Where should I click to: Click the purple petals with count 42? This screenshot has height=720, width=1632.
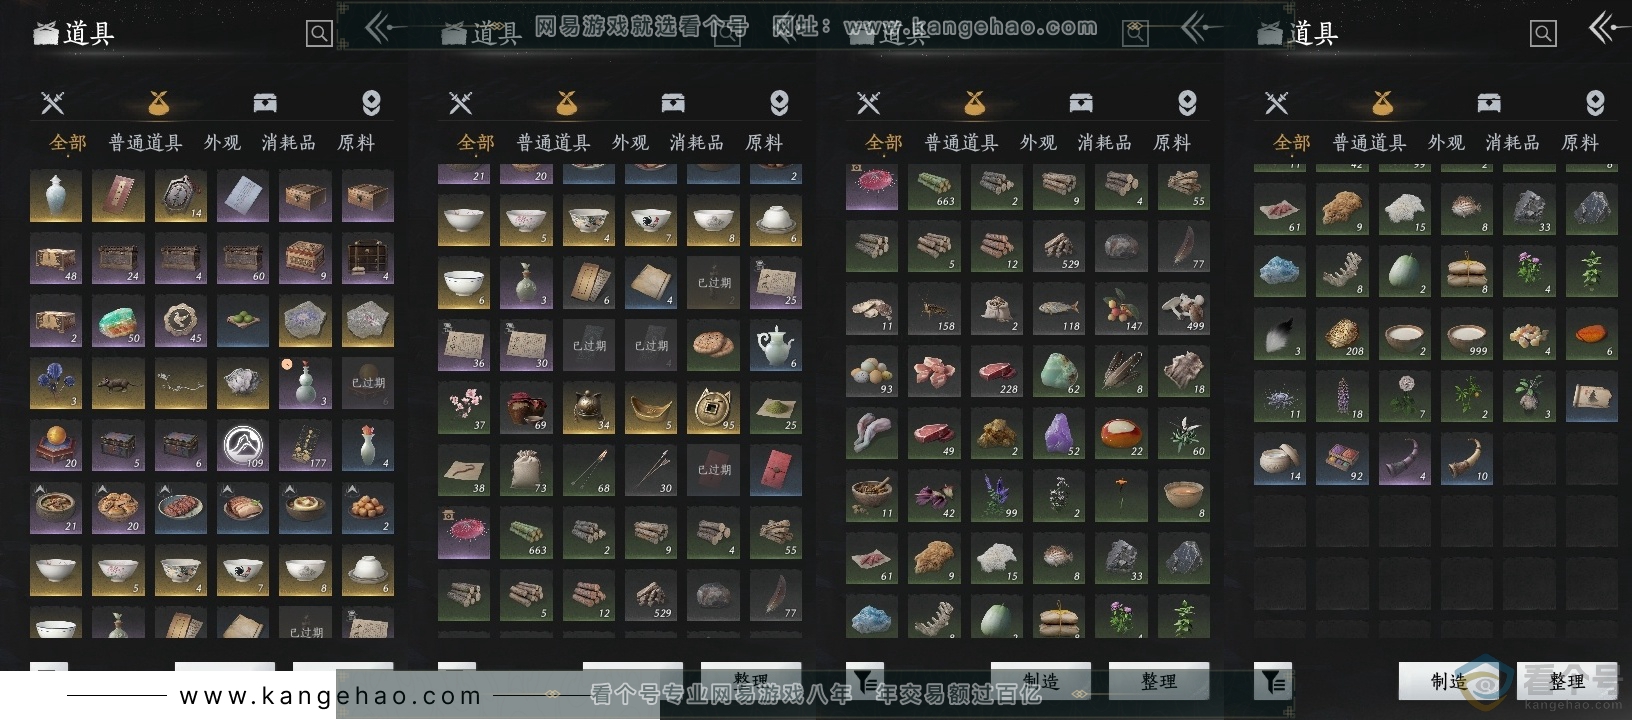click(x=934, y=495)
